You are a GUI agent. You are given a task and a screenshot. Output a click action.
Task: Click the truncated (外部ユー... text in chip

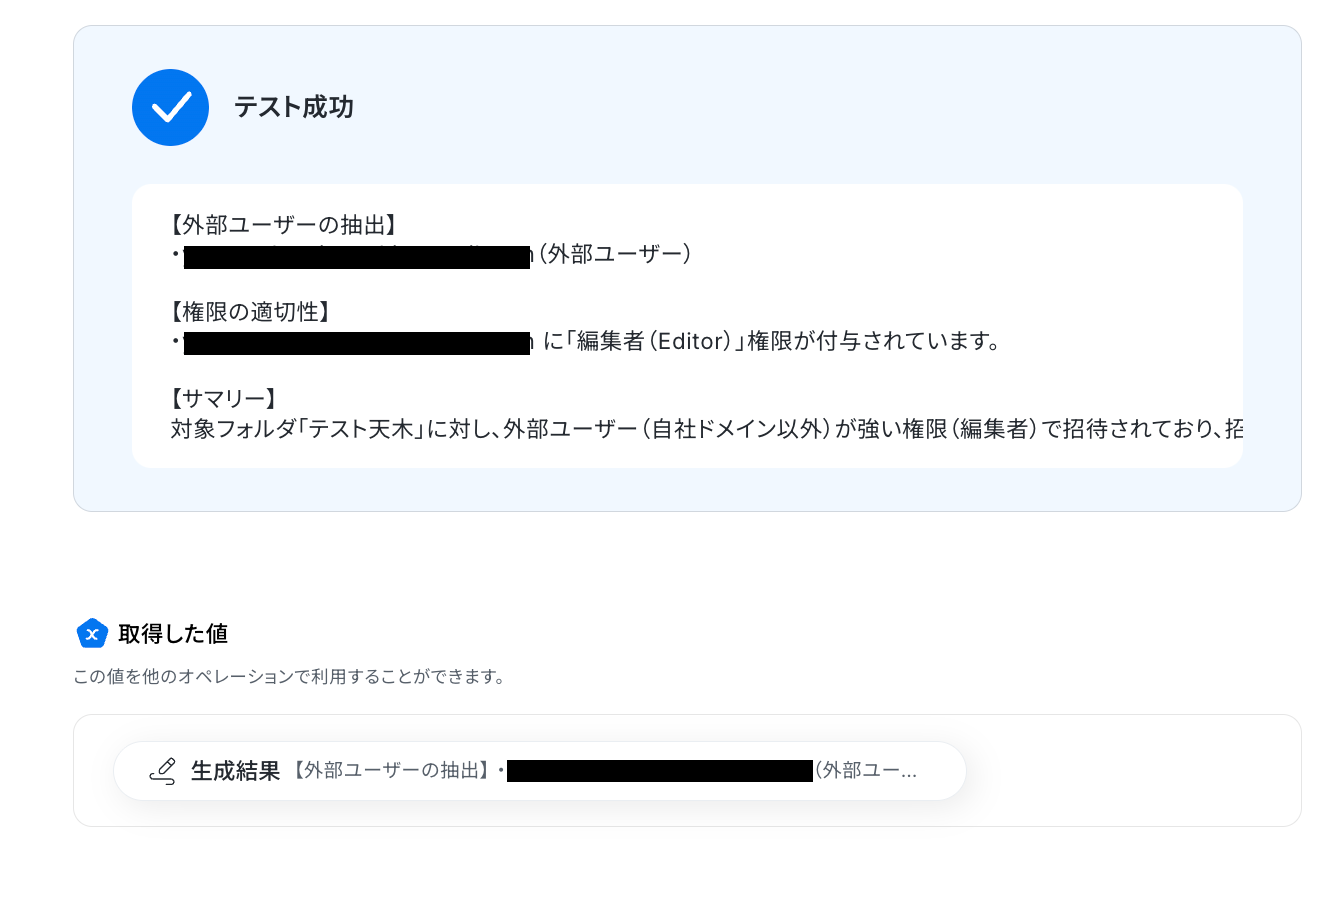(x=866, y=771)
